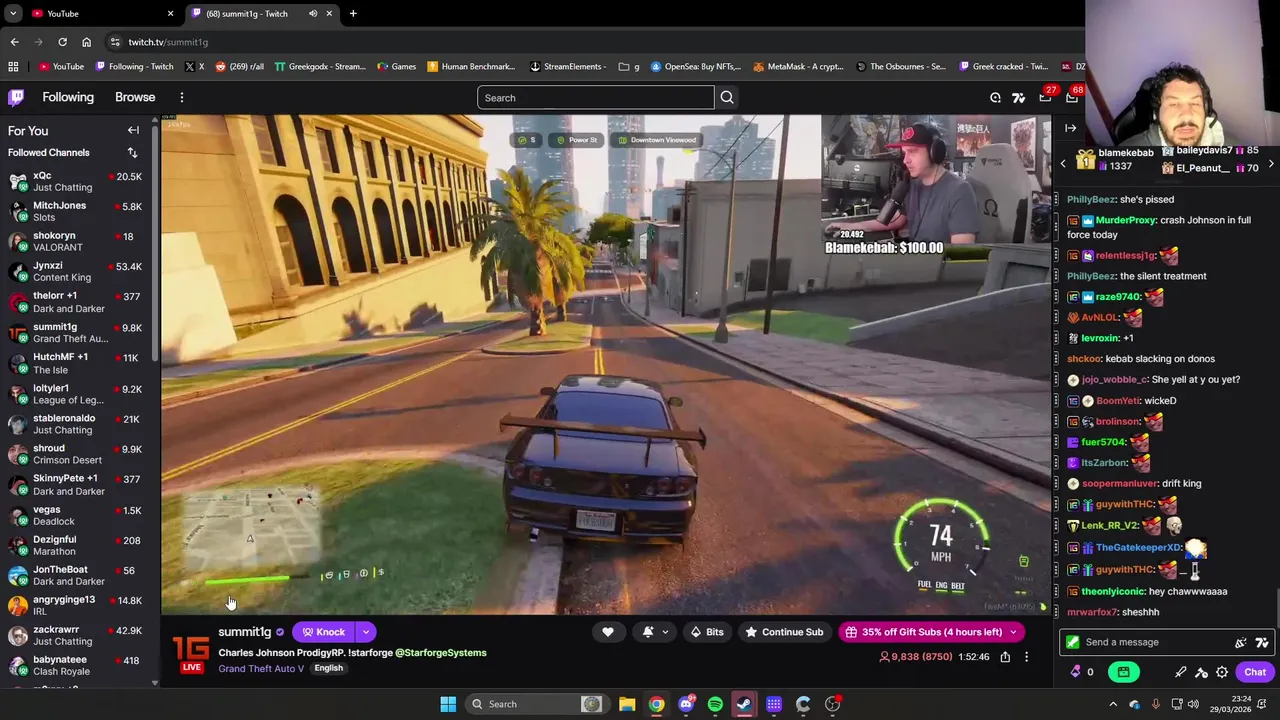
Task: Open the Following page
Action: [68, 97]
